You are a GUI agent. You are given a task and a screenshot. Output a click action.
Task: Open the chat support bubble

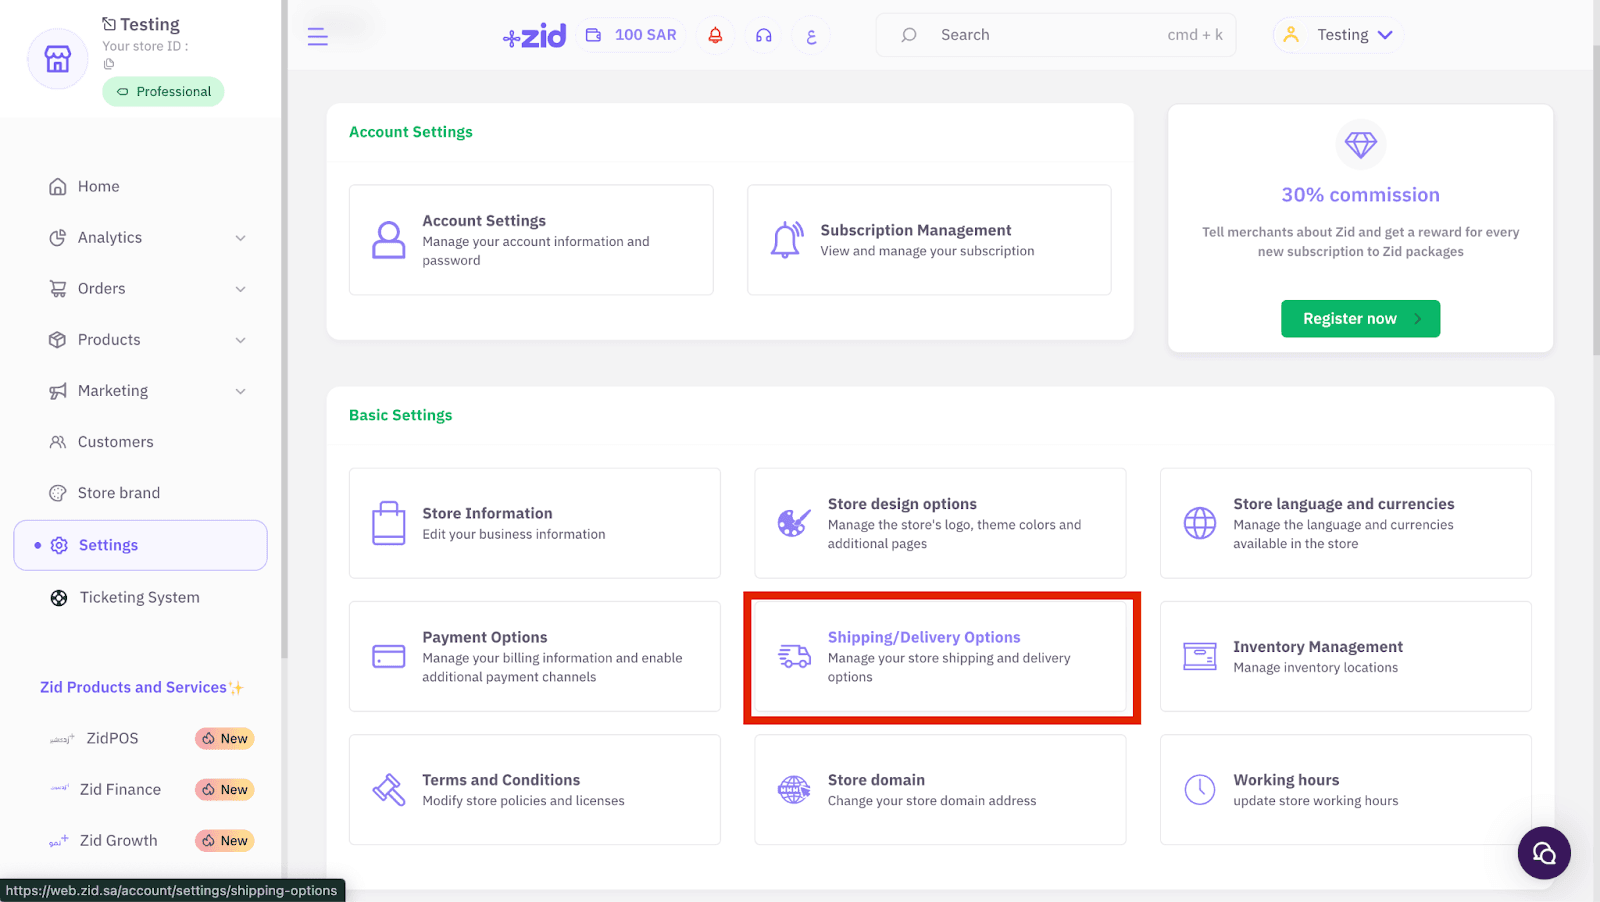[x=1543, y=852]
